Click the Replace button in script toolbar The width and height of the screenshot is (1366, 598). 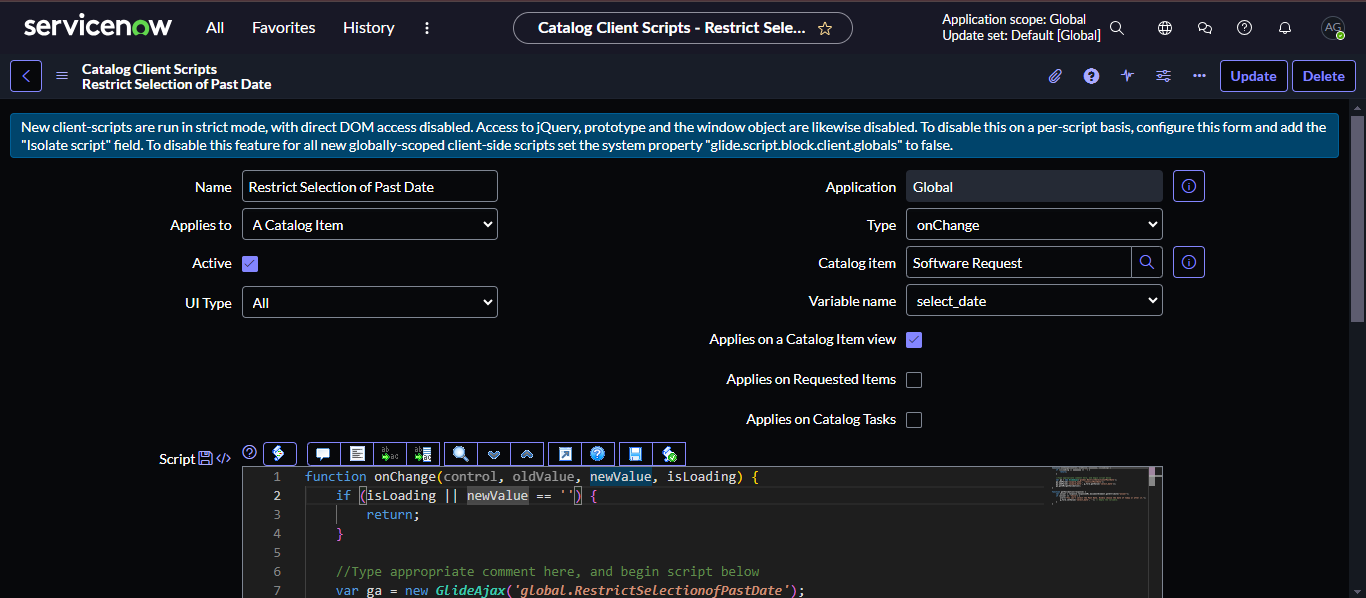pos(391,454)
